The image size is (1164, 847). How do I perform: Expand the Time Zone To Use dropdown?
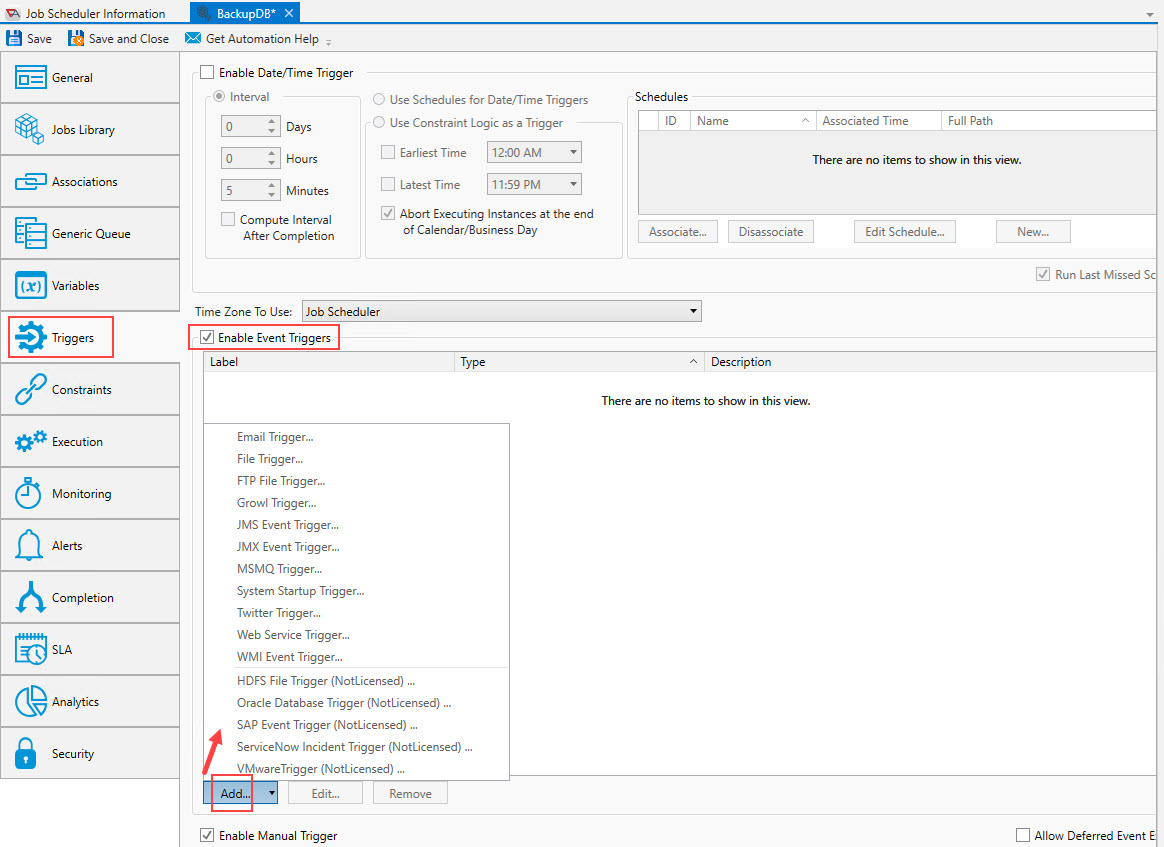coord(693,312)
